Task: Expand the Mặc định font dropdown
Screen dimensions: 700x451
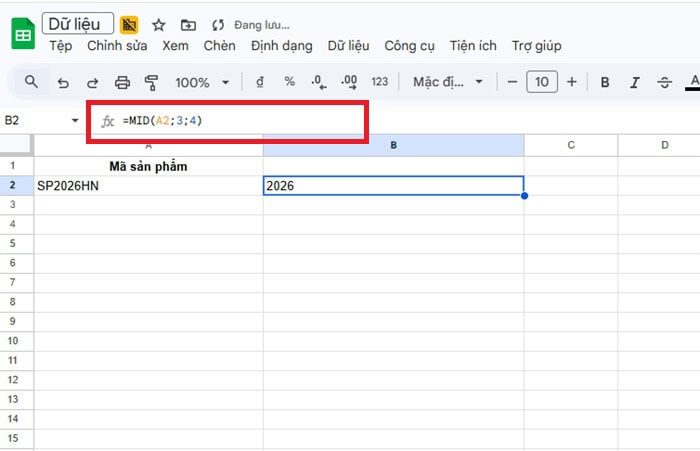Action: (x=448, y=82)
